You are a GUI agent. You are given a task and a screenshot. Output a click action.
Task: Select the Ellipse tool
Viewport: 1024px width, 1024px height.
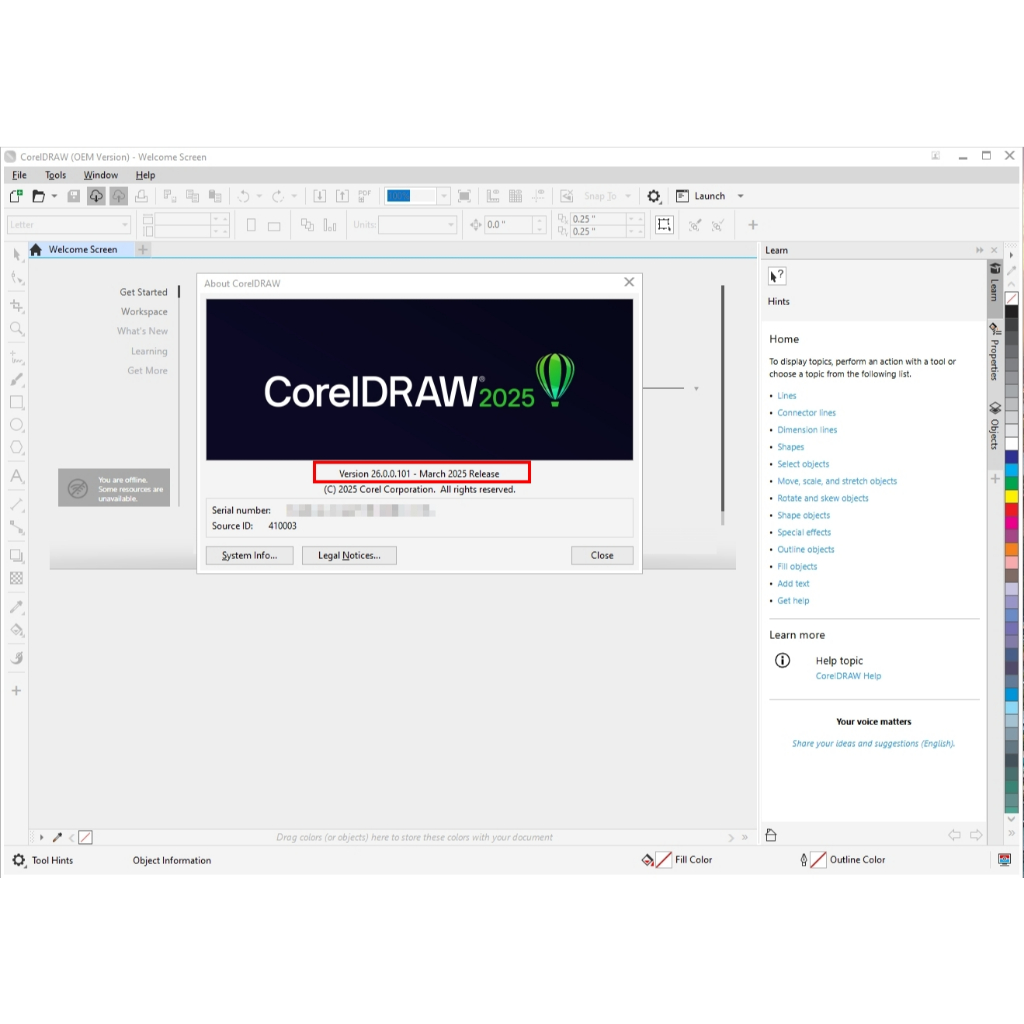(x=17, y=425)
